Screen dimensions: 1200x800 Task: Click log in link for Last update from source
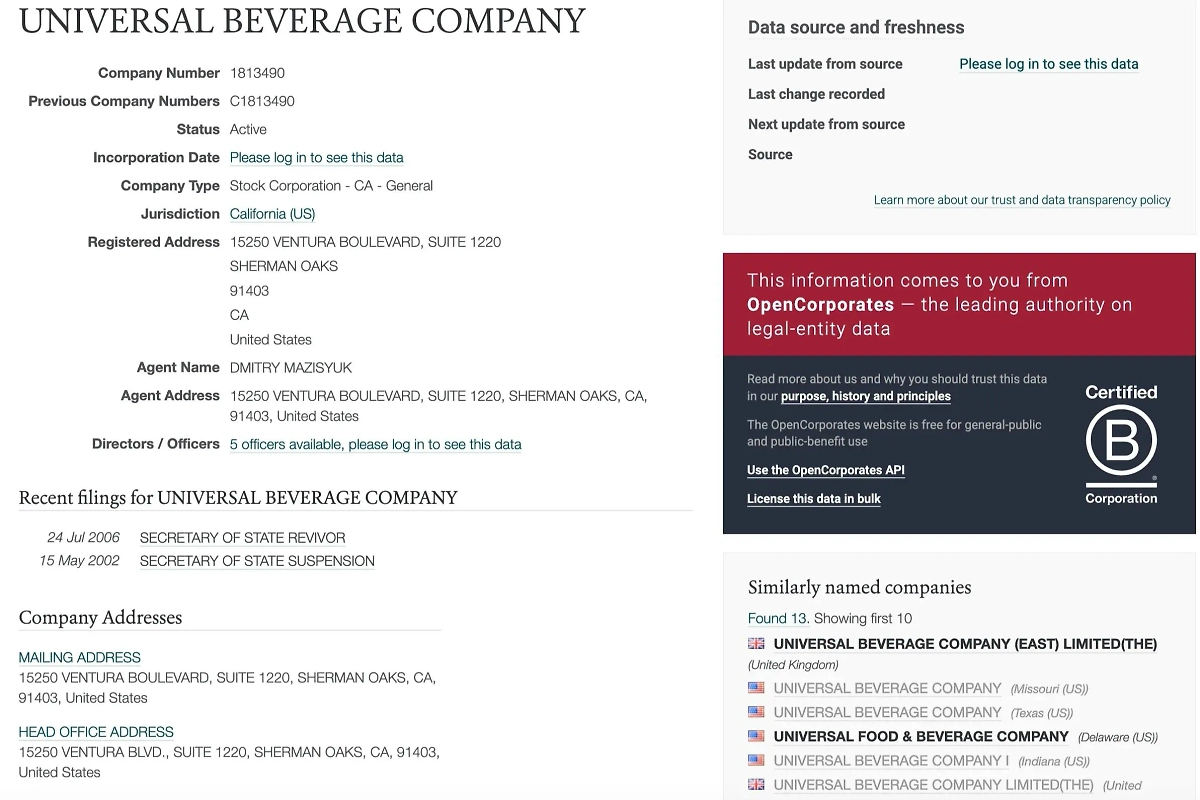pyautogui.click(x=1048, y=64)
